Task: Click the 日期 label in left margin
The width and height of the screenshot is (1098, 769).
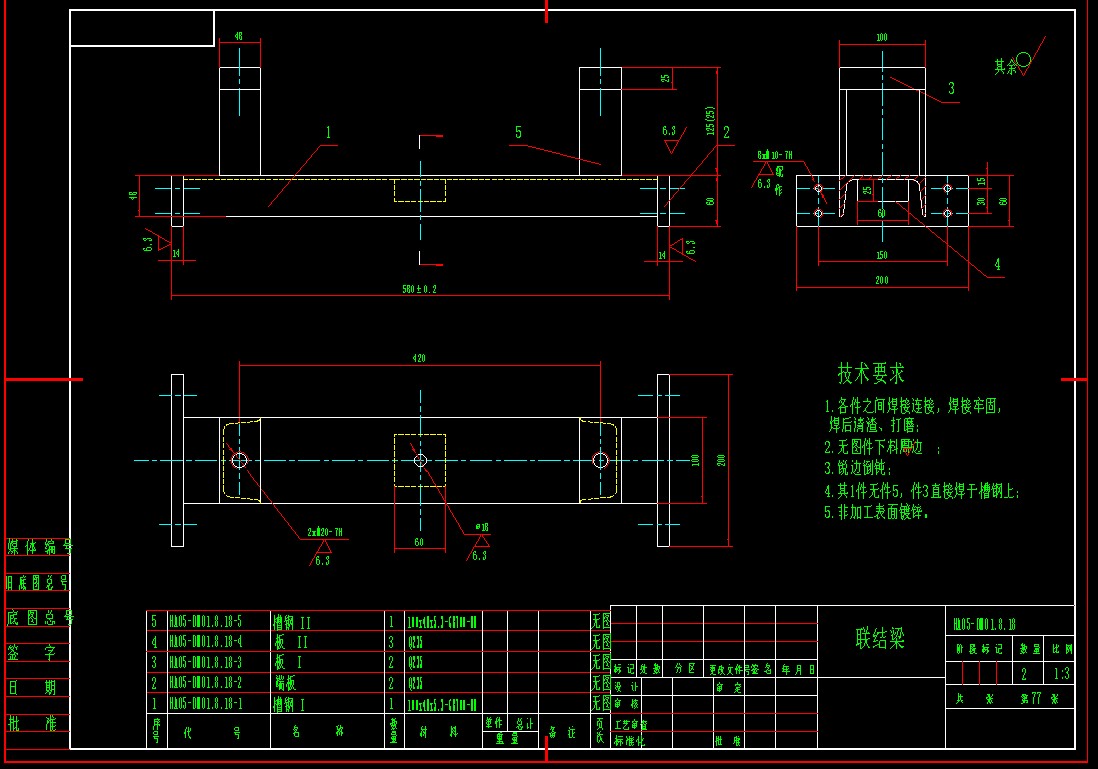Action: (32, 688)
